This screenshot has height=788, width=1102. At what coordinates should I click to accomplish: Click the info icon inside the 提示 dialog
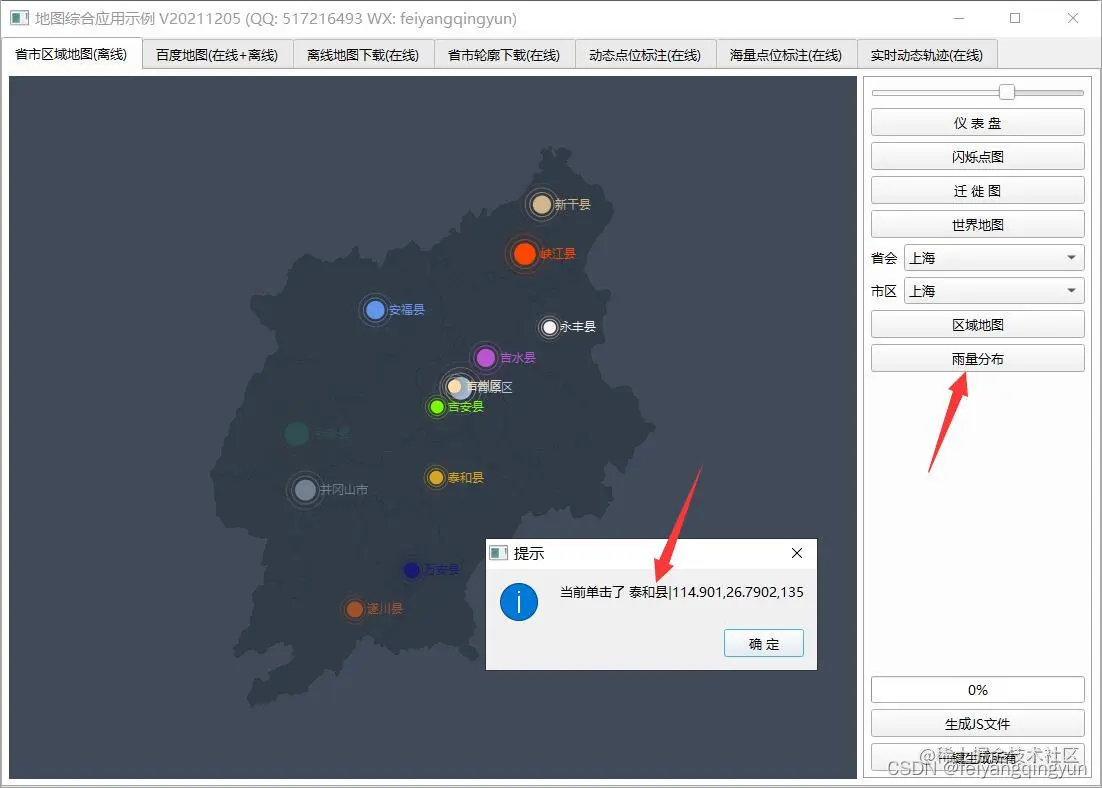[518, 602]
